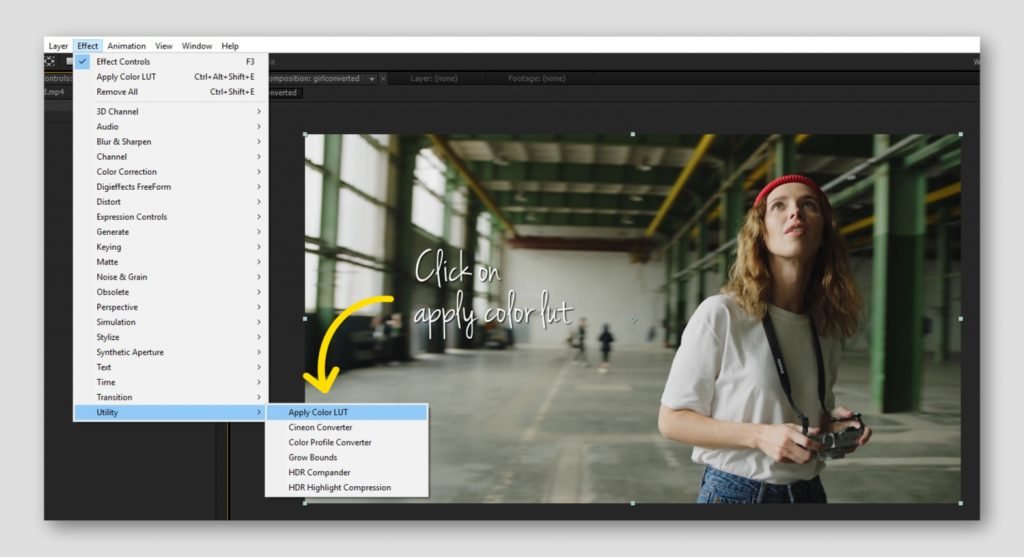This screenshot has height=557, width=1024.
Task: Expand the Blur & Sharpen submenu
Action: [124, 142]
